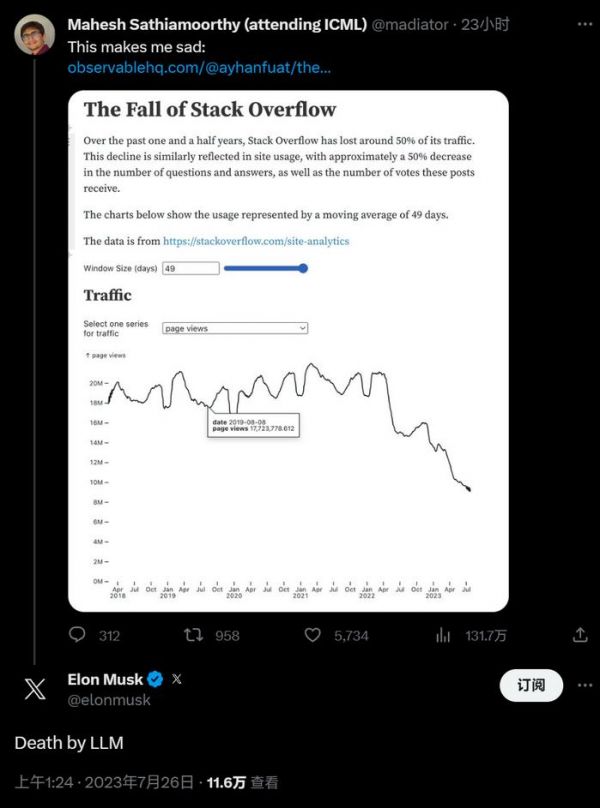Click the @elonmusk handle
600x808 pixels.
109,700
